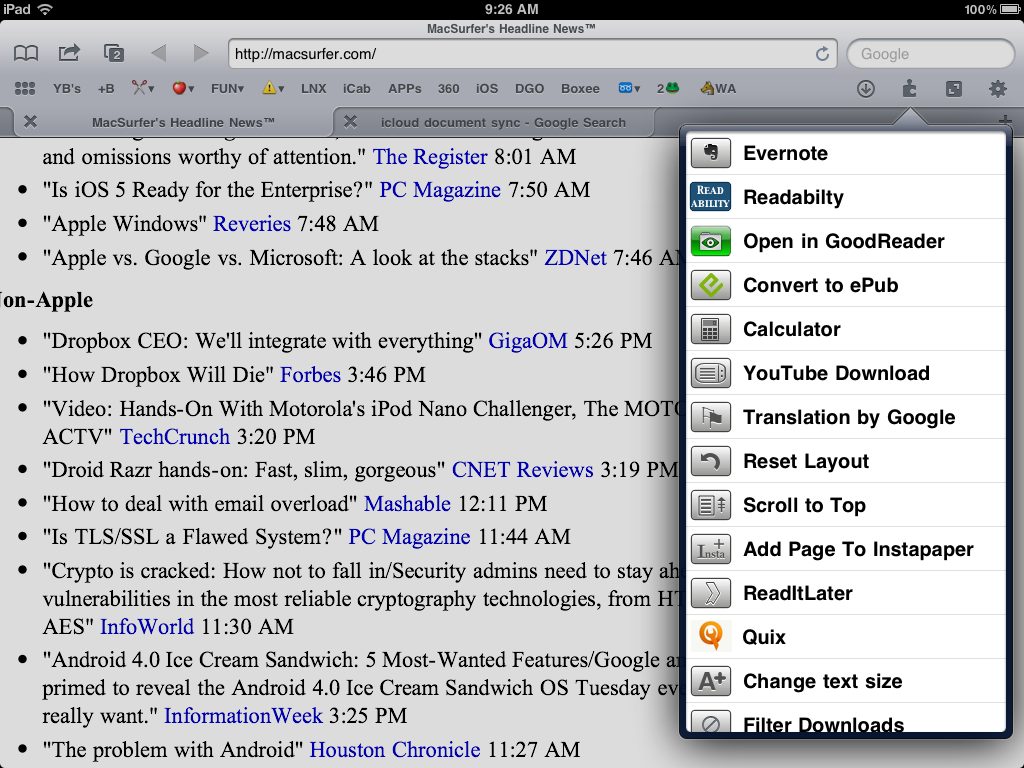
Task: Open the iOS bookmark
Action: pyautogui.click(x=487, y=88)
